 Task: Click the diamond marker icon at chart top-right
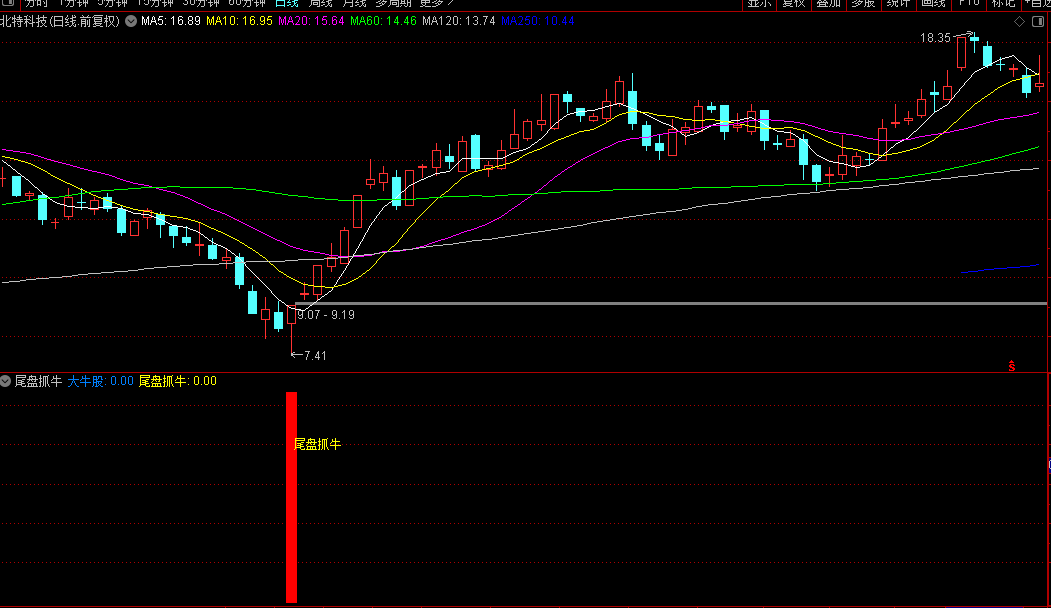click(x=1019, y=21)
